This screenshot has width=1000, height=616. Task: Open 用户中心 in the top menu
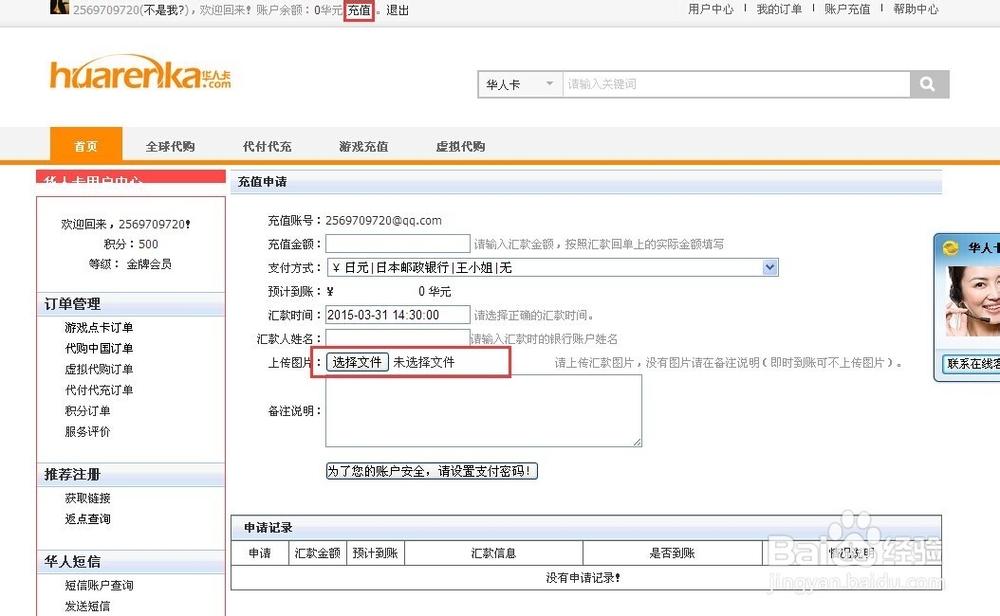pyautogui.click(x=710, y=9)
